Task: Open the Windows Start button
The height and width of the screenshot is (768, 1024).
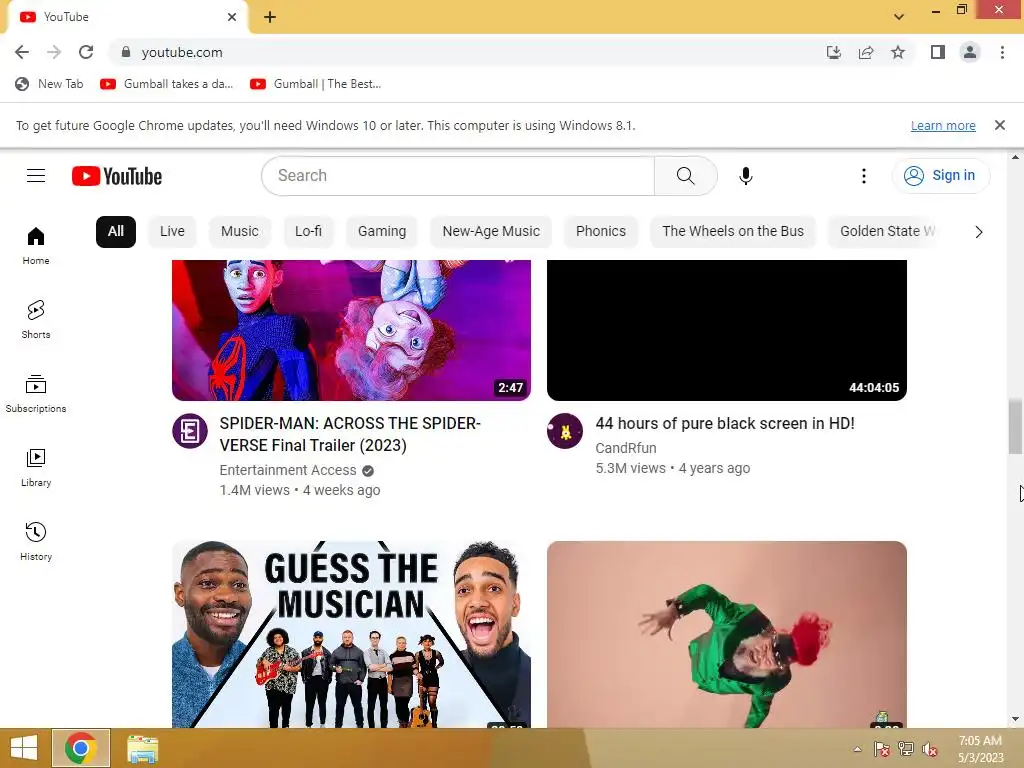Action: (x=24, y=748)
